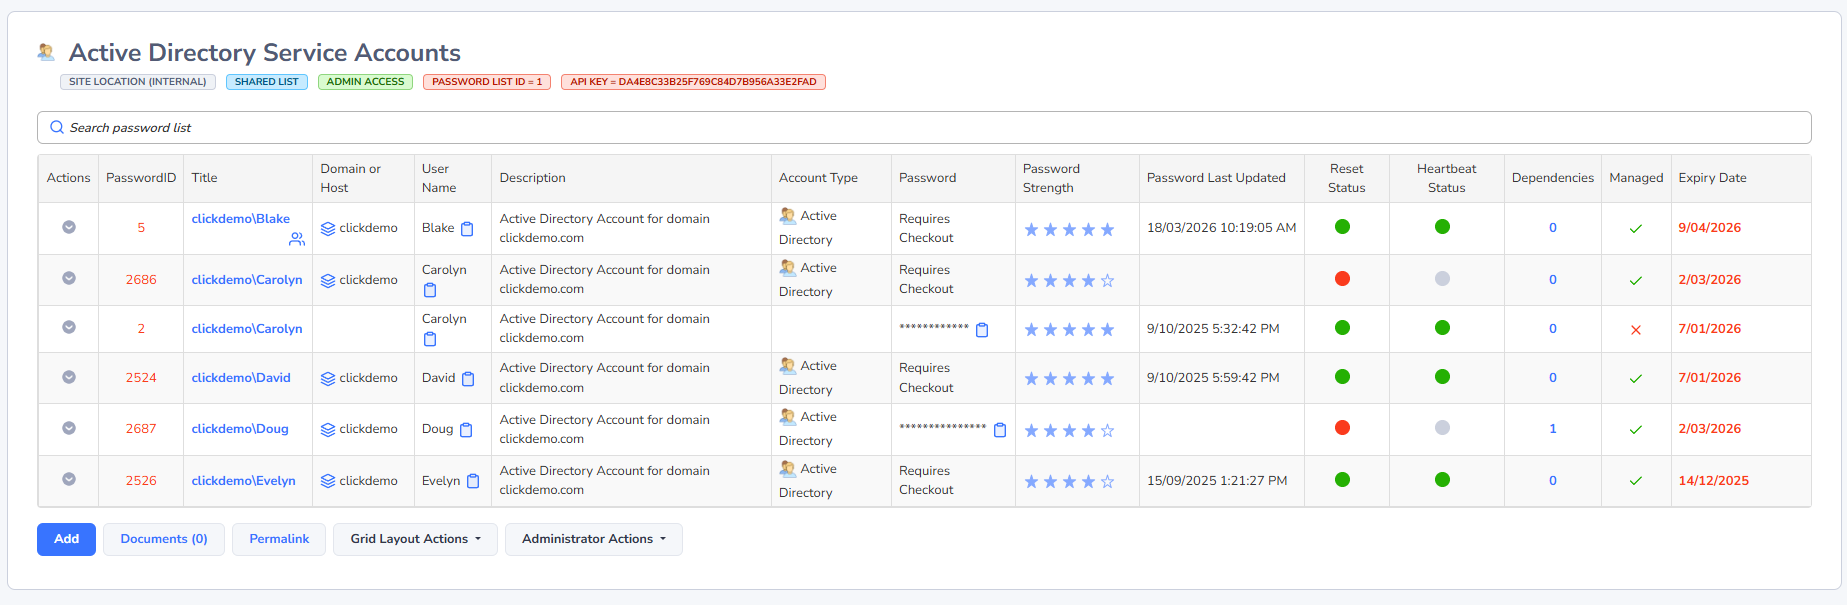Copy Doug's masked password to clipboard
The image size is (1847, 605).
[1000, 430]
